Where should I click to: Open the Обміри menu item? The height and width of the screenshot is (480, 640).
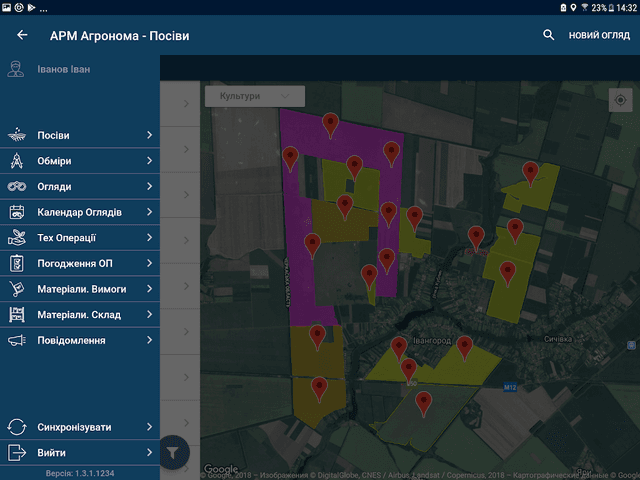pyautogui.click(x=80, y=161)
